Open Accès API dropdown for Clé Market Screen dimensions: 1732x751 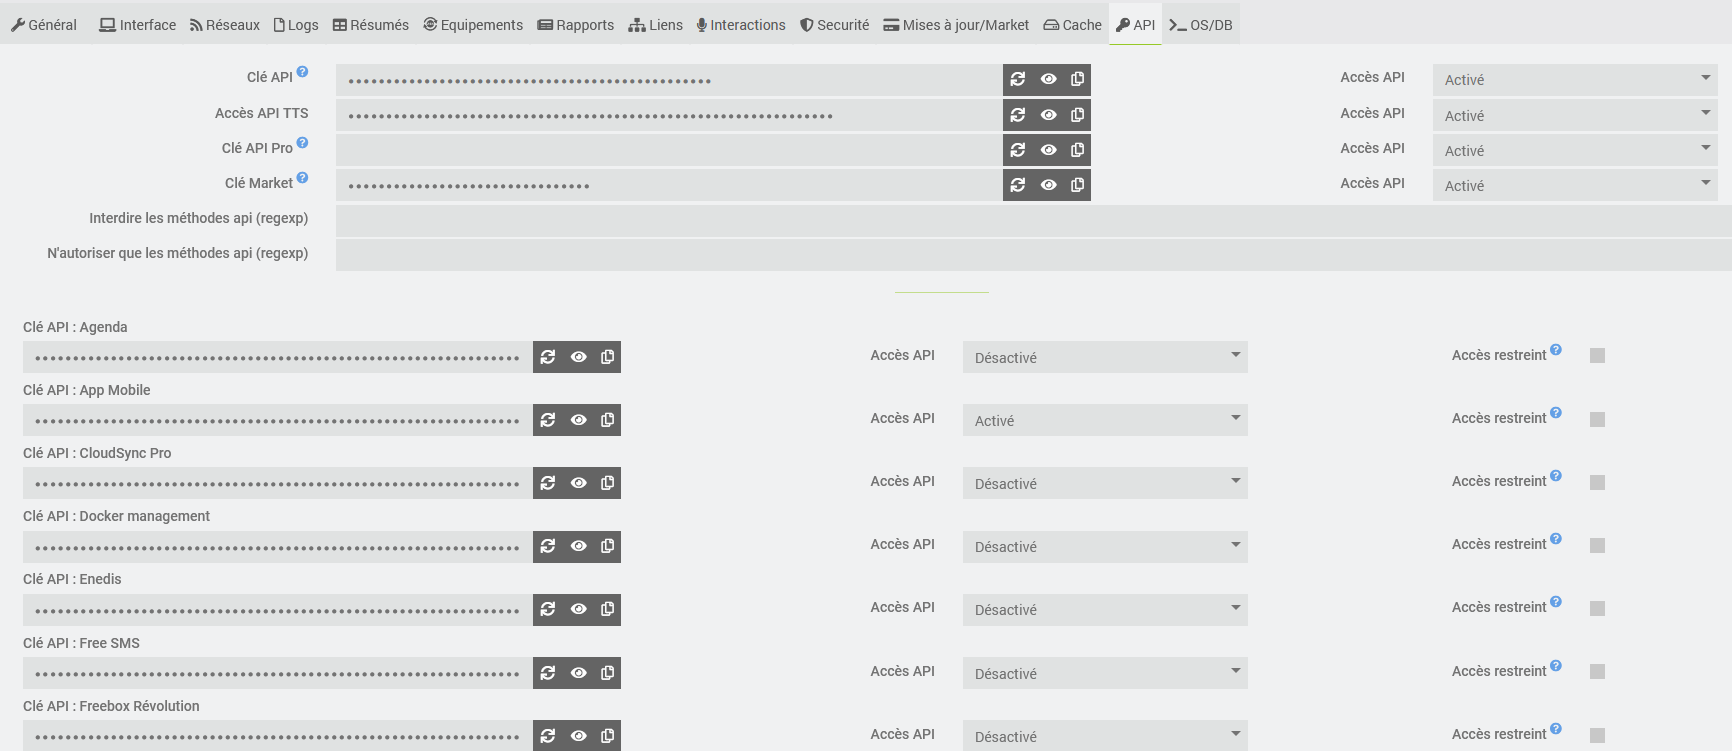point(1575,185)
